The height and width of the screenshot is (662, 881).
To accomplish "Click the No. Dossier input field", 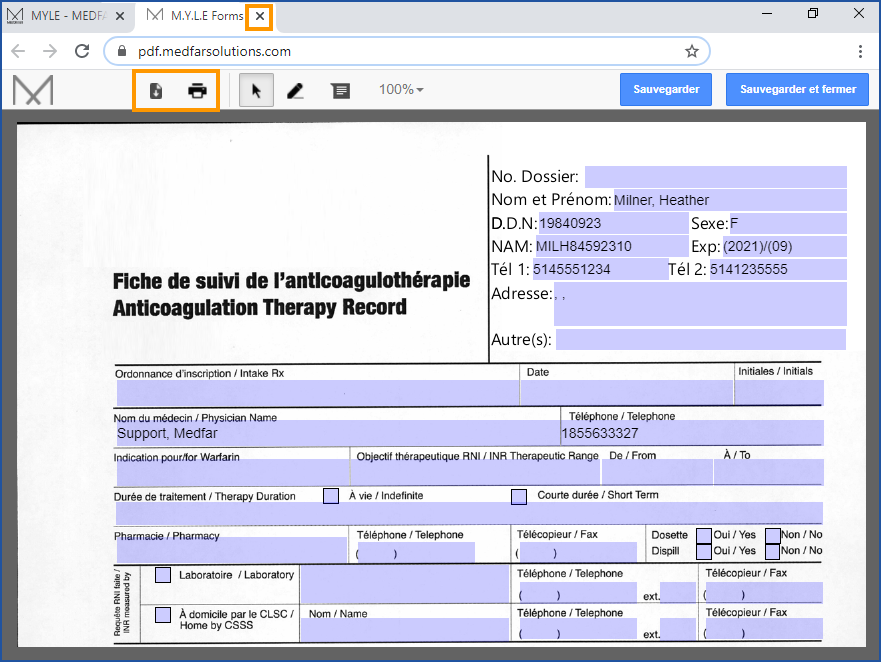I will pos(715,177).
